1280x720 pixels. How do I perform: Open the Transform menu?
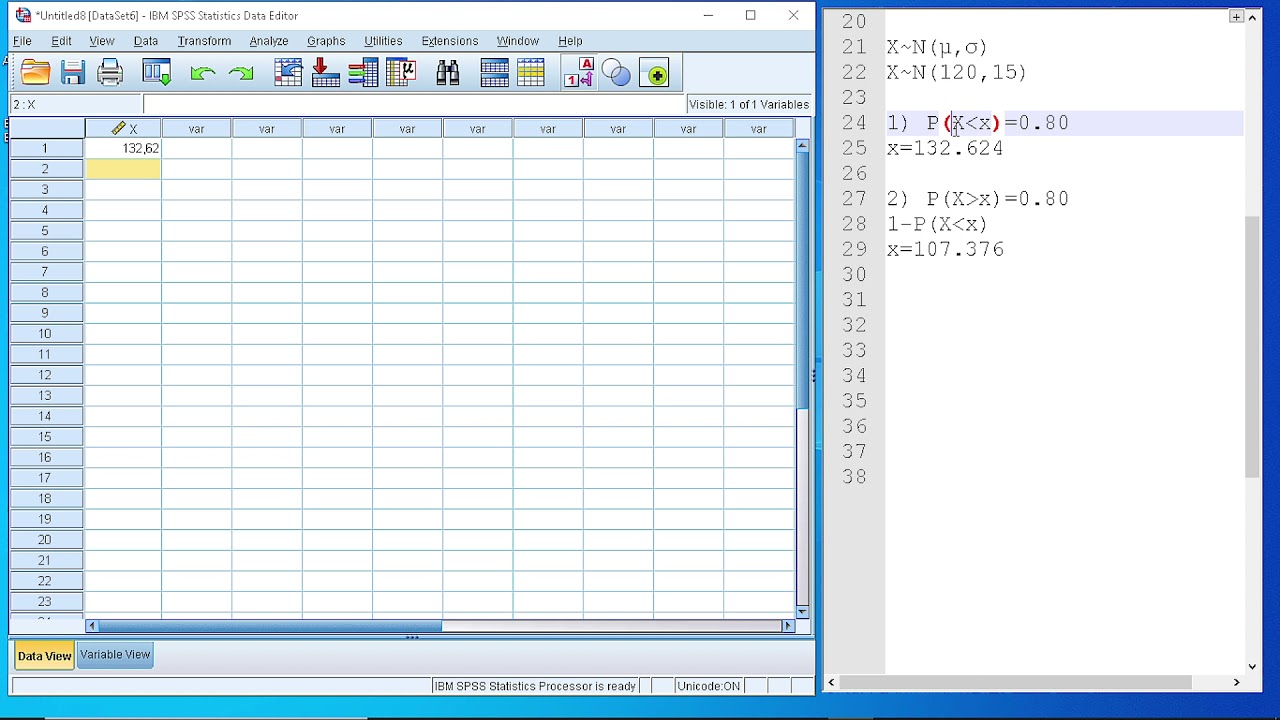tap(204, 41)
